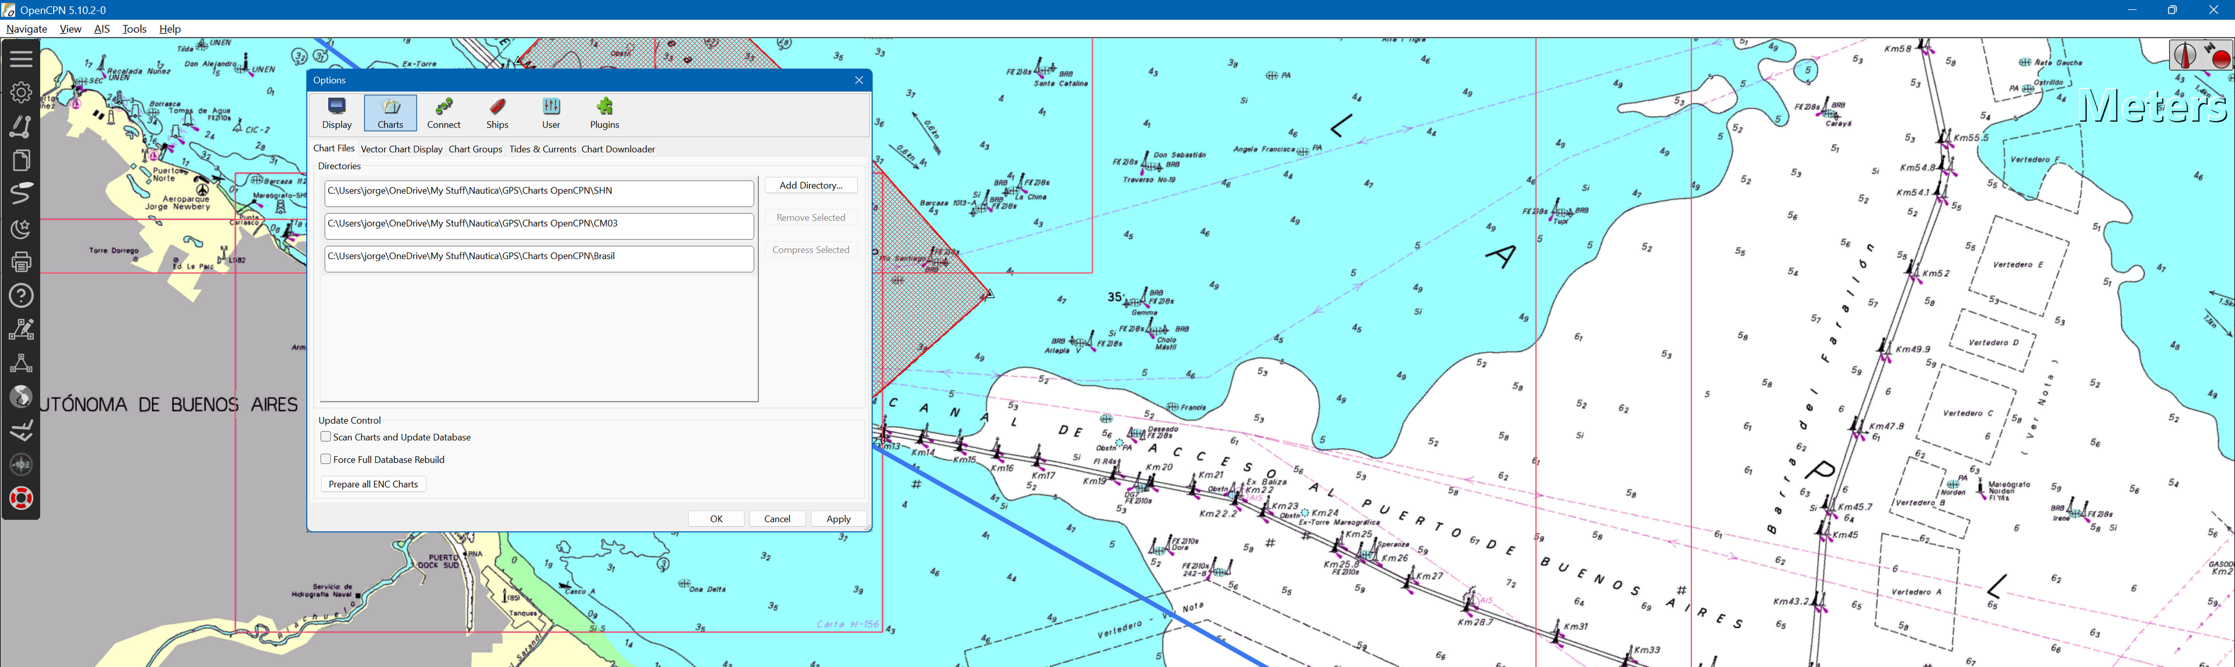This screenshot has width=2235, height=667.
Task: Click the Options gear icon in toolbar
Action: point(21,93)
